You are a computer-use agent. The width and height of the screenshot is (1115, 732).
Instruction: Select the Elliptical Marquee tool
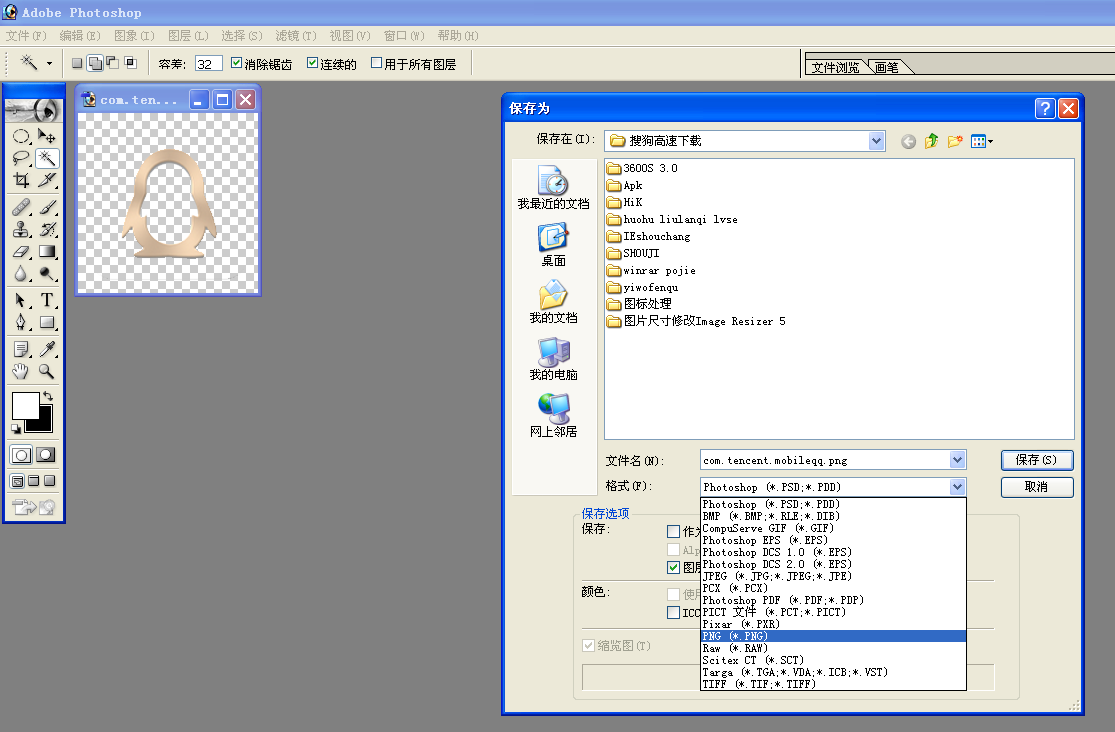pyautogui.click(x=21, y=136)
